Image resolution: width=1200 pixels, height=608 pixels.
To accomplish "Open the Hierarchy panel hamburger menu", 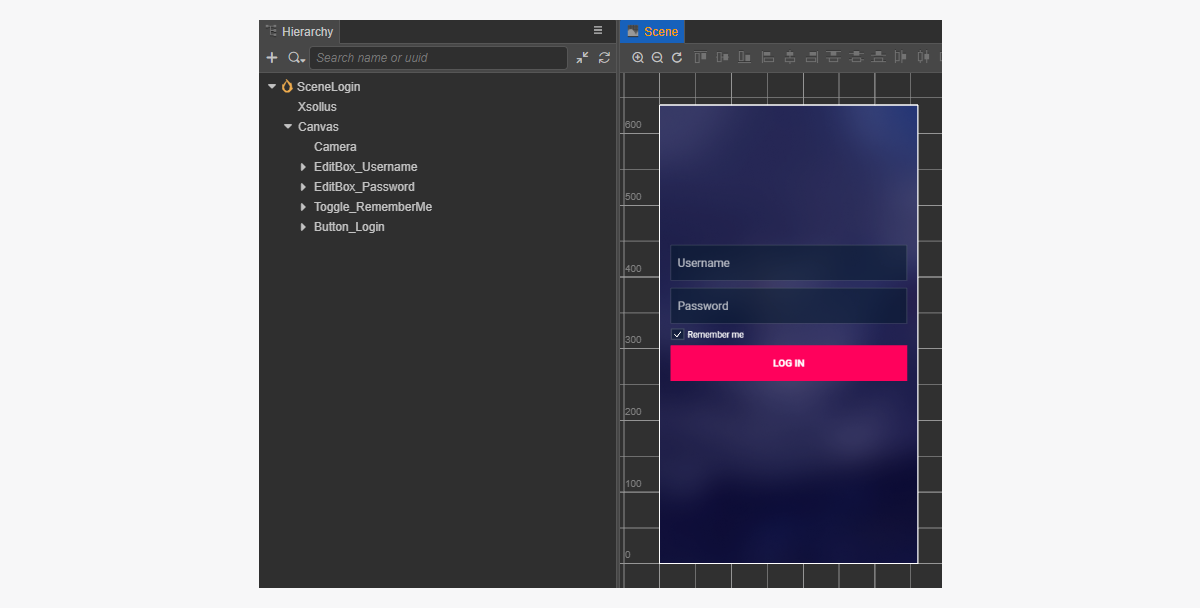I will (598, 31).
